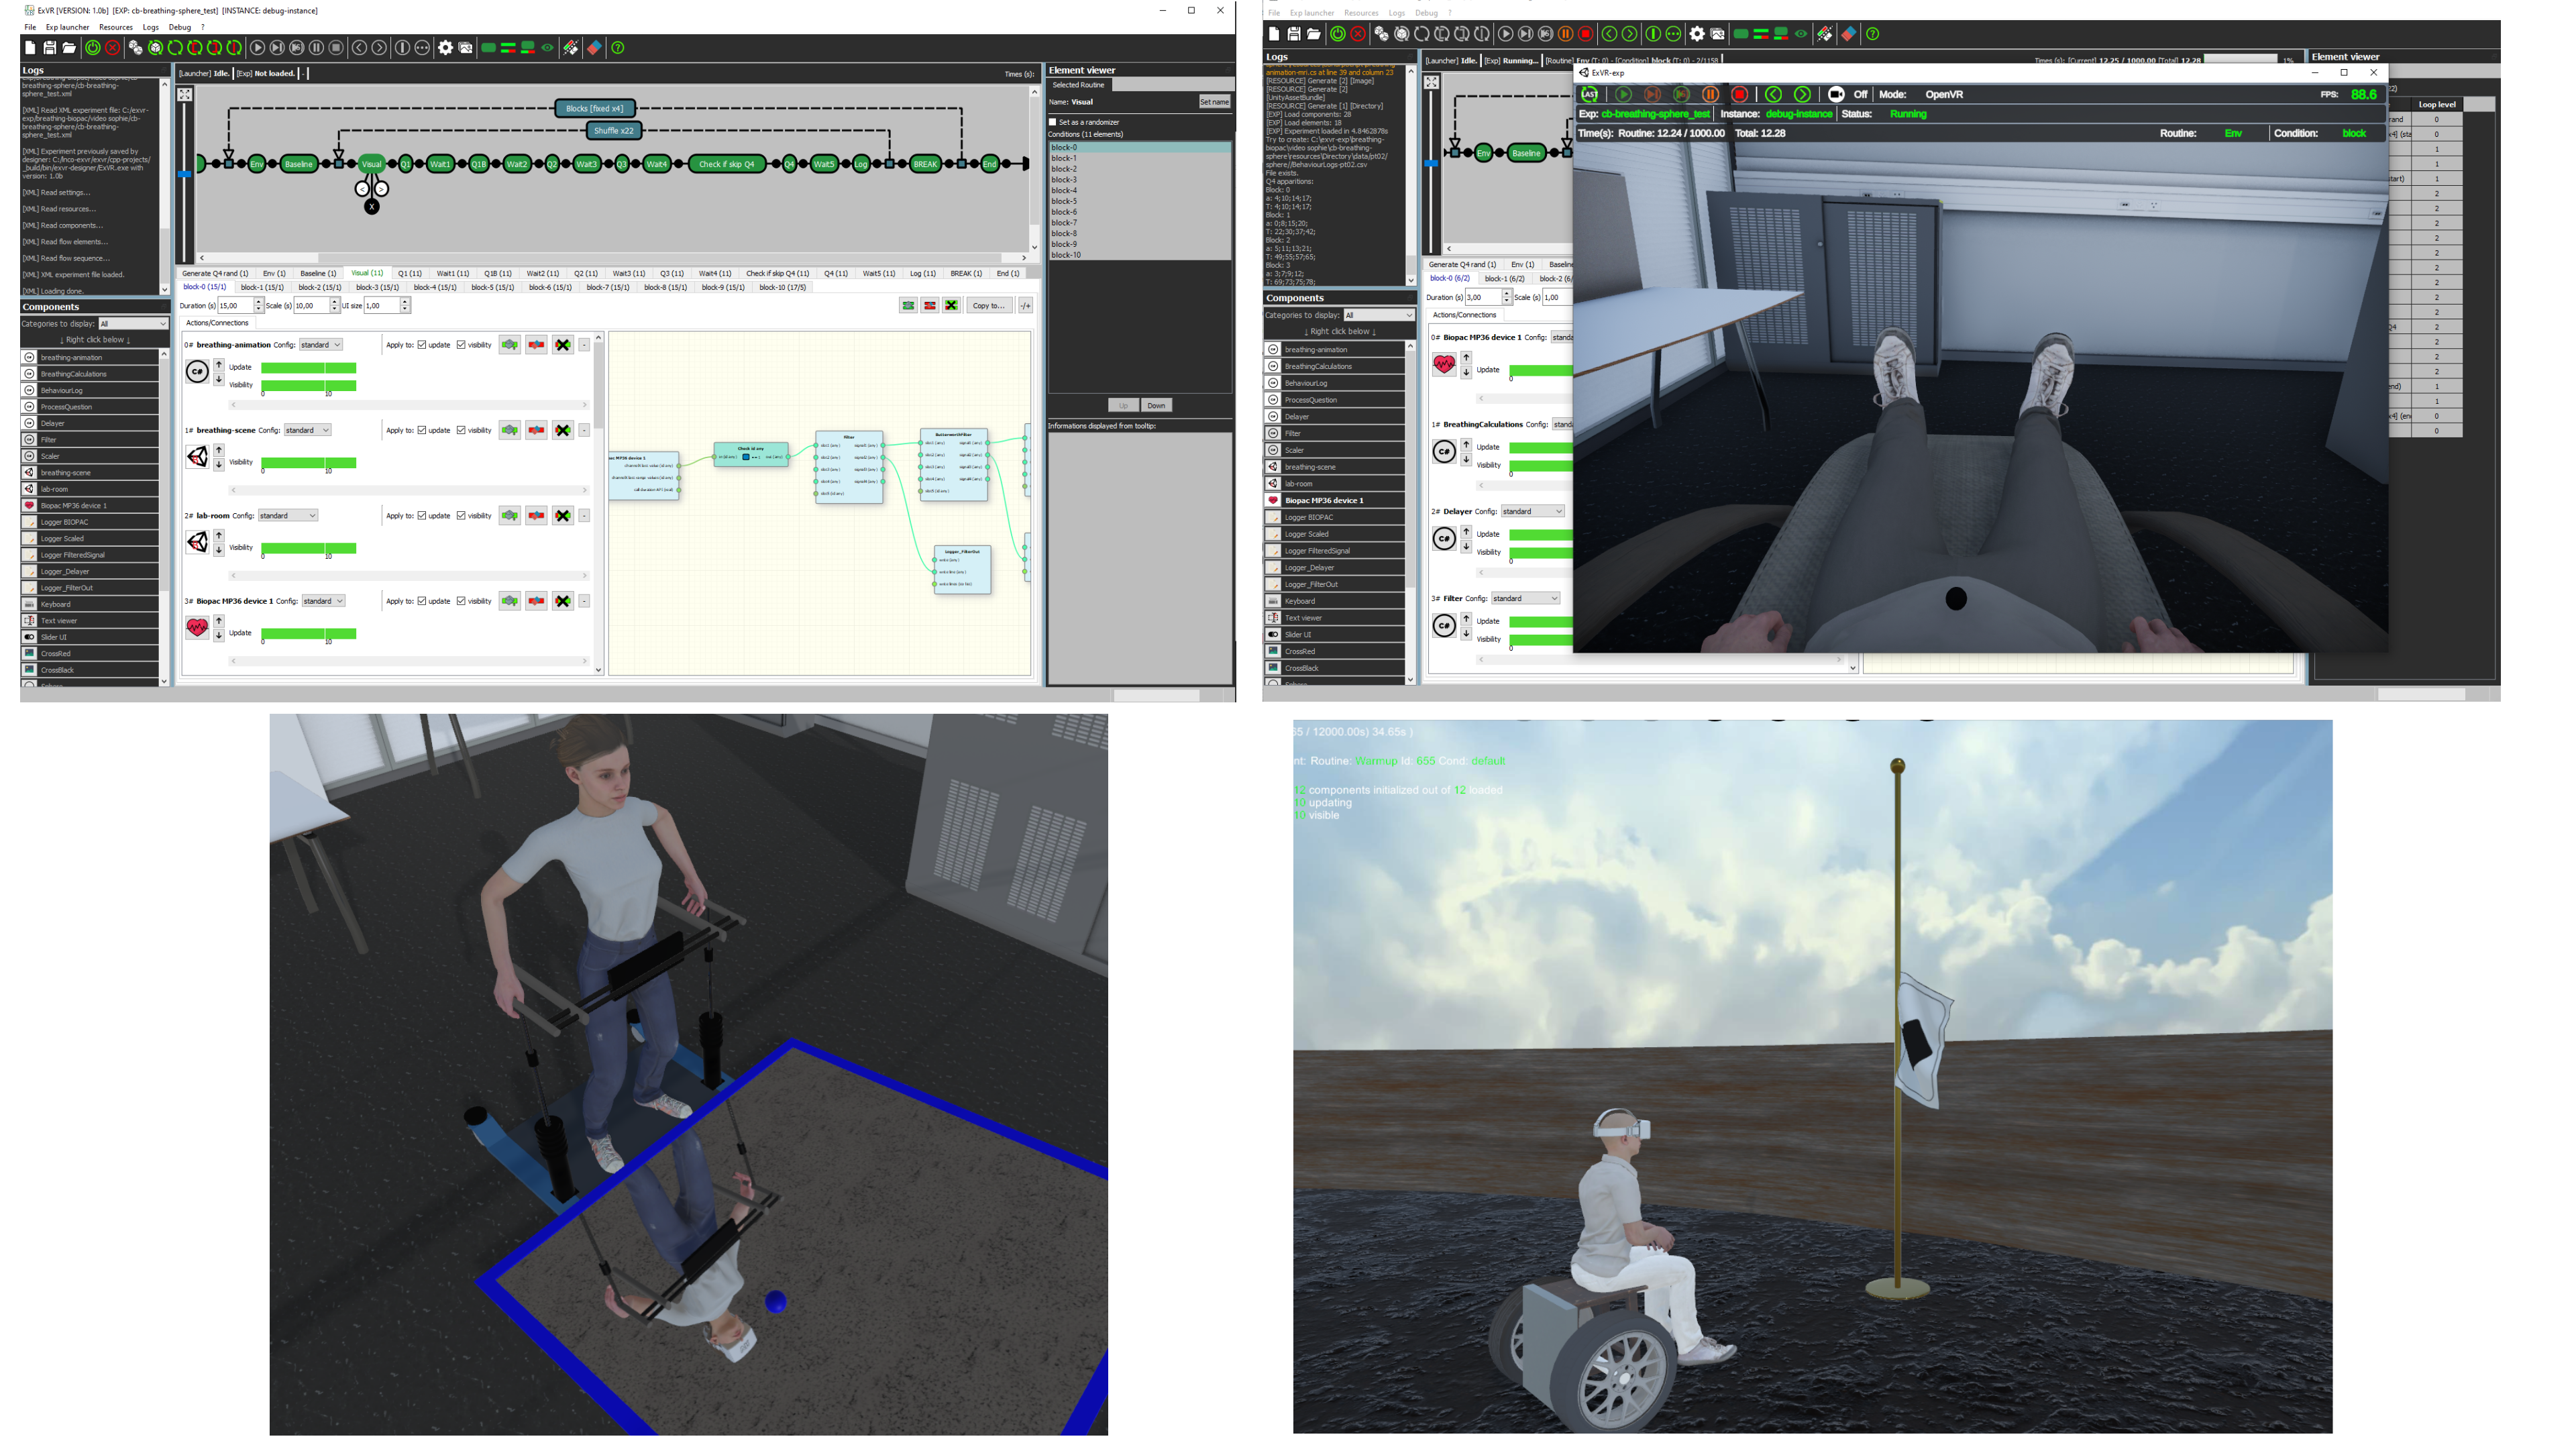Select block-7 in the Conditions list

[x=1064, y=223]
